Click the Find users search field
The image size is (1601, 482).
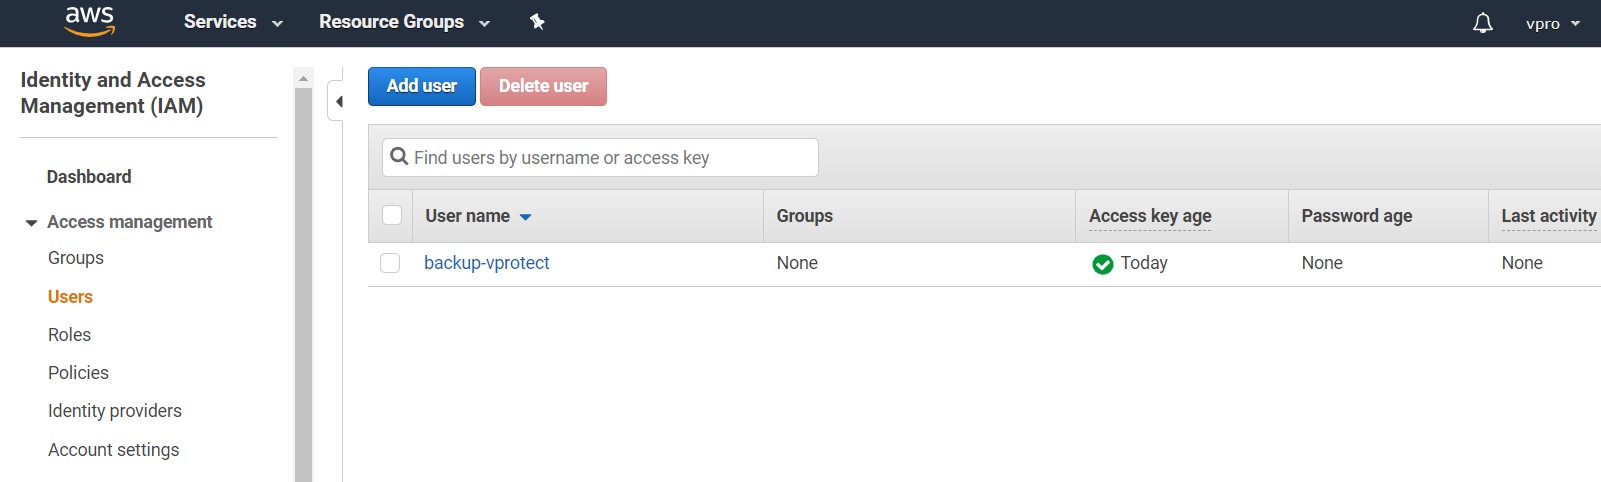click(x=610, y=158)
